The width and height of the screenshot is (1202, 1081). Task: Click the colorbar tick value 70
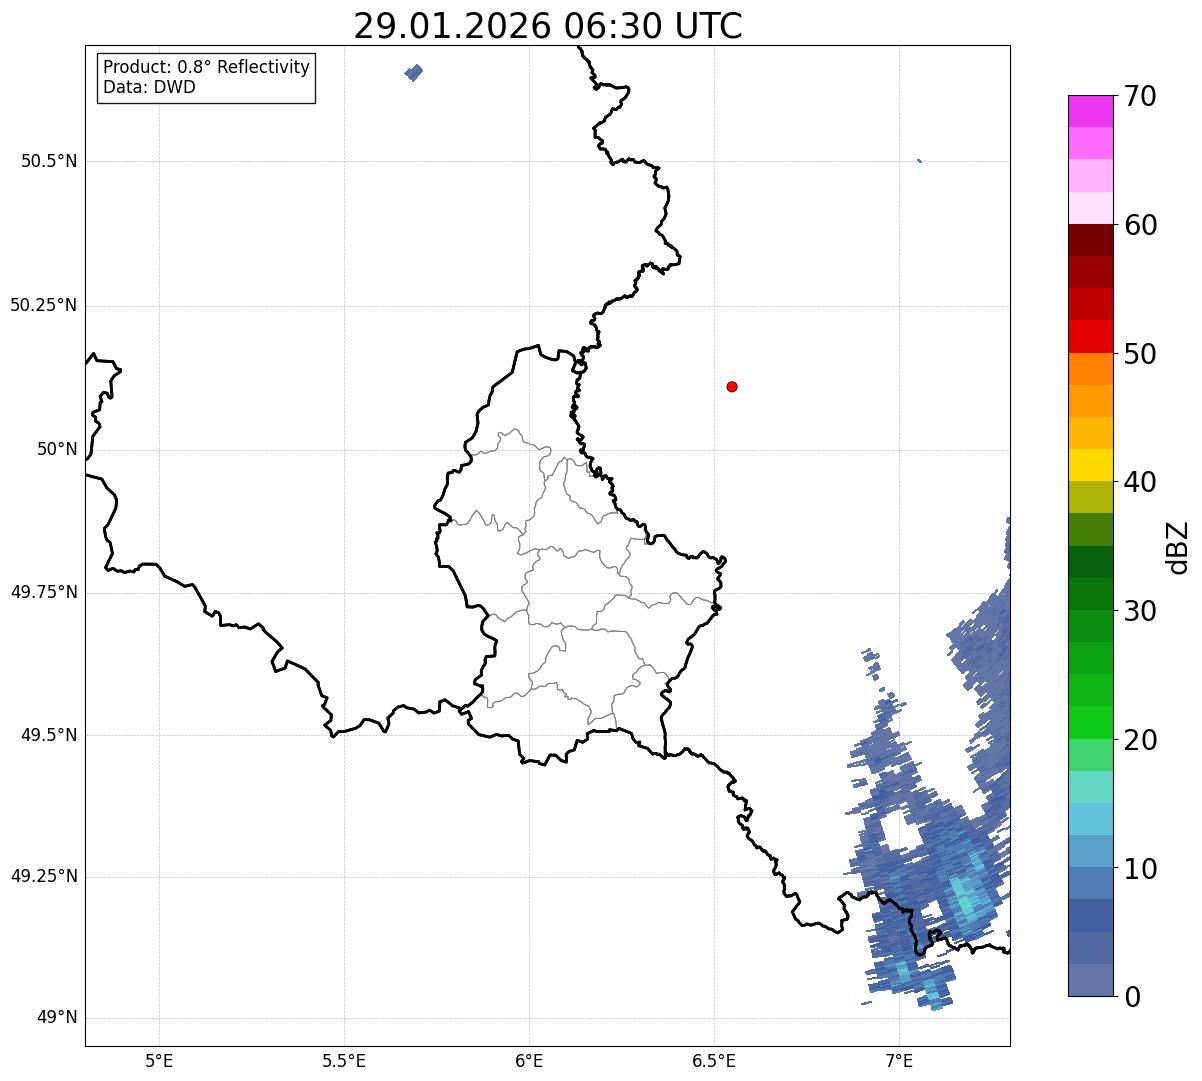click(1141, 97)
